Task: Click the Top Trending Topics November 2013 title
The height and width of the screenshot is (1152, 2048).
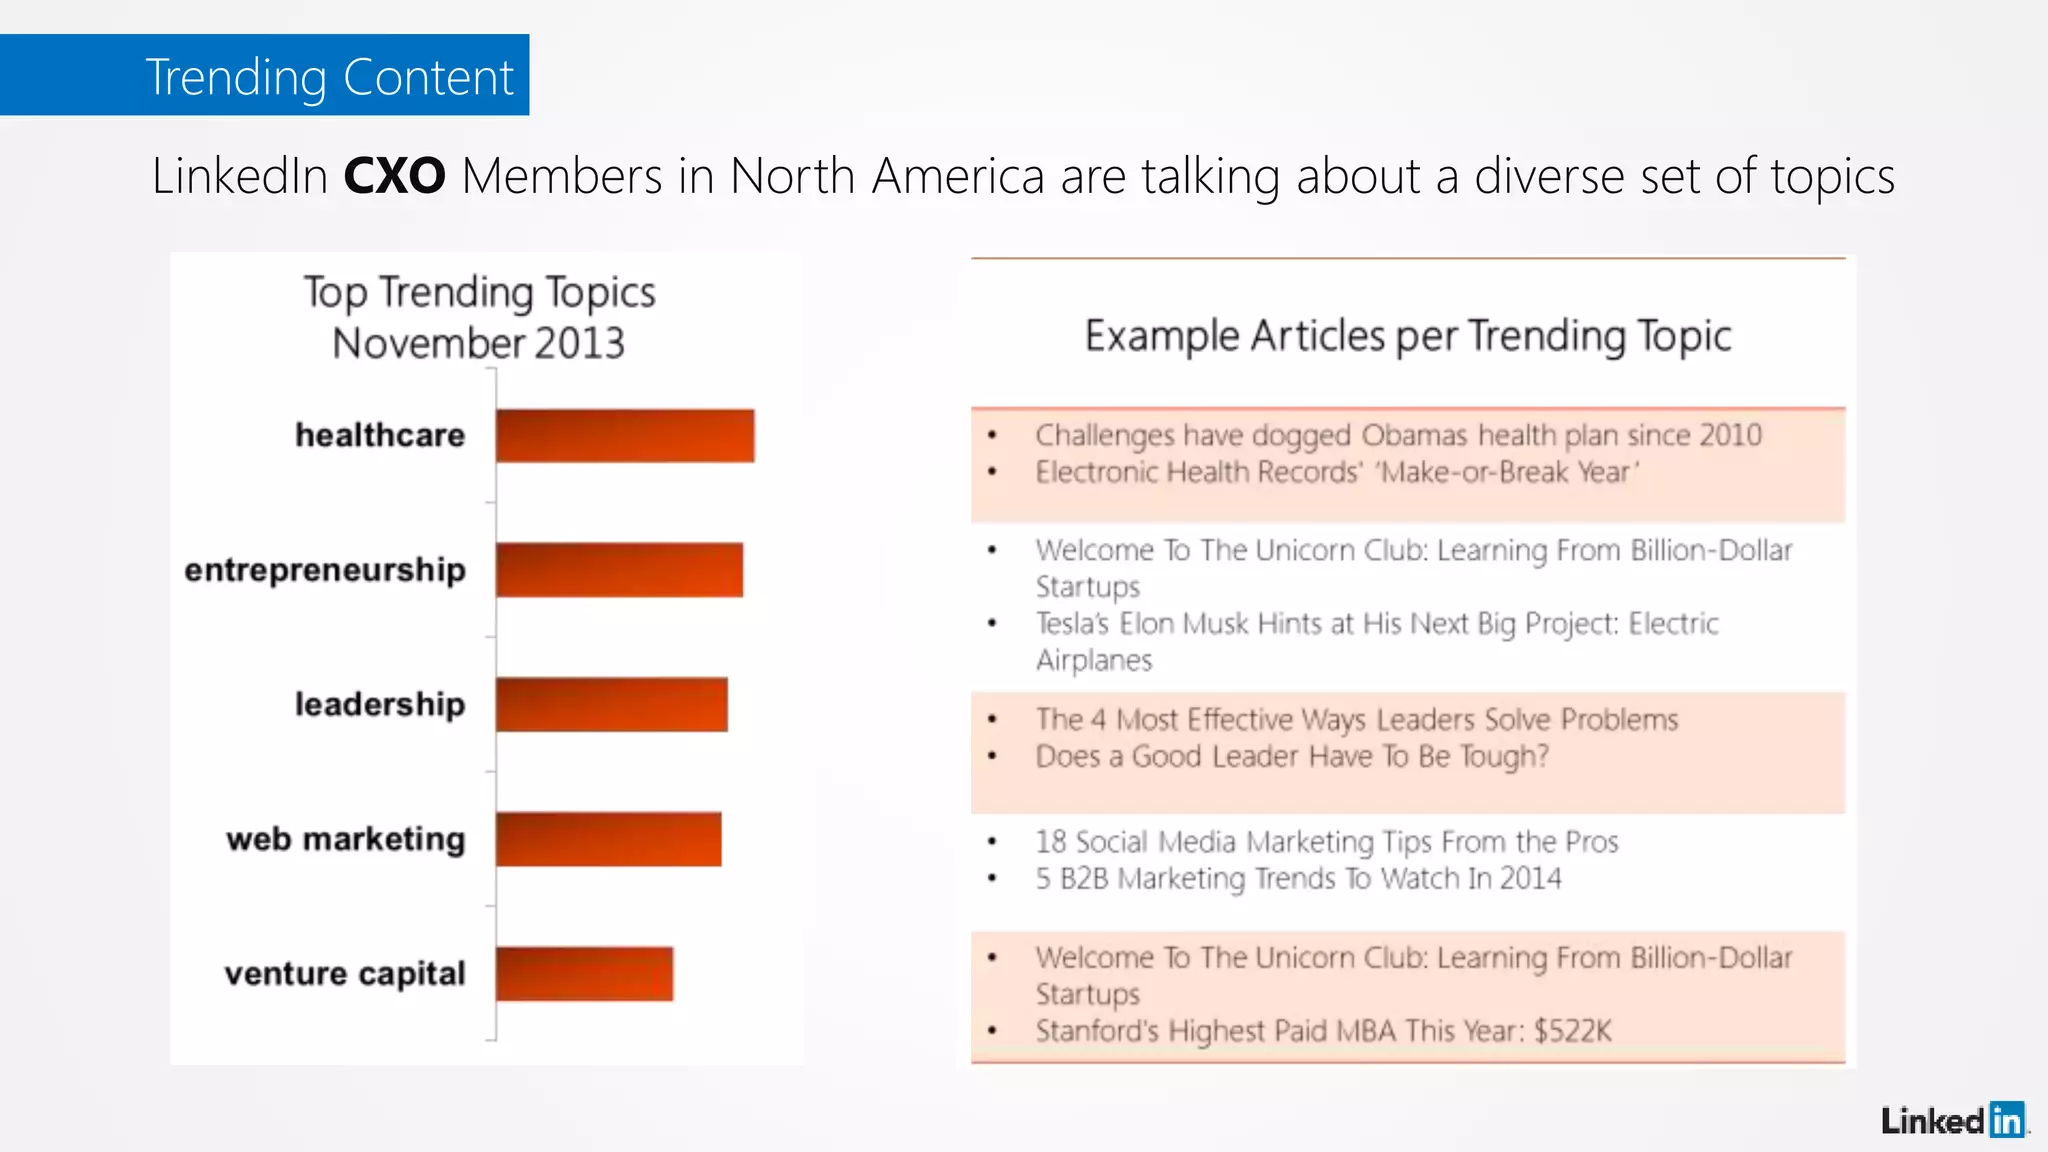Action: 479,317
